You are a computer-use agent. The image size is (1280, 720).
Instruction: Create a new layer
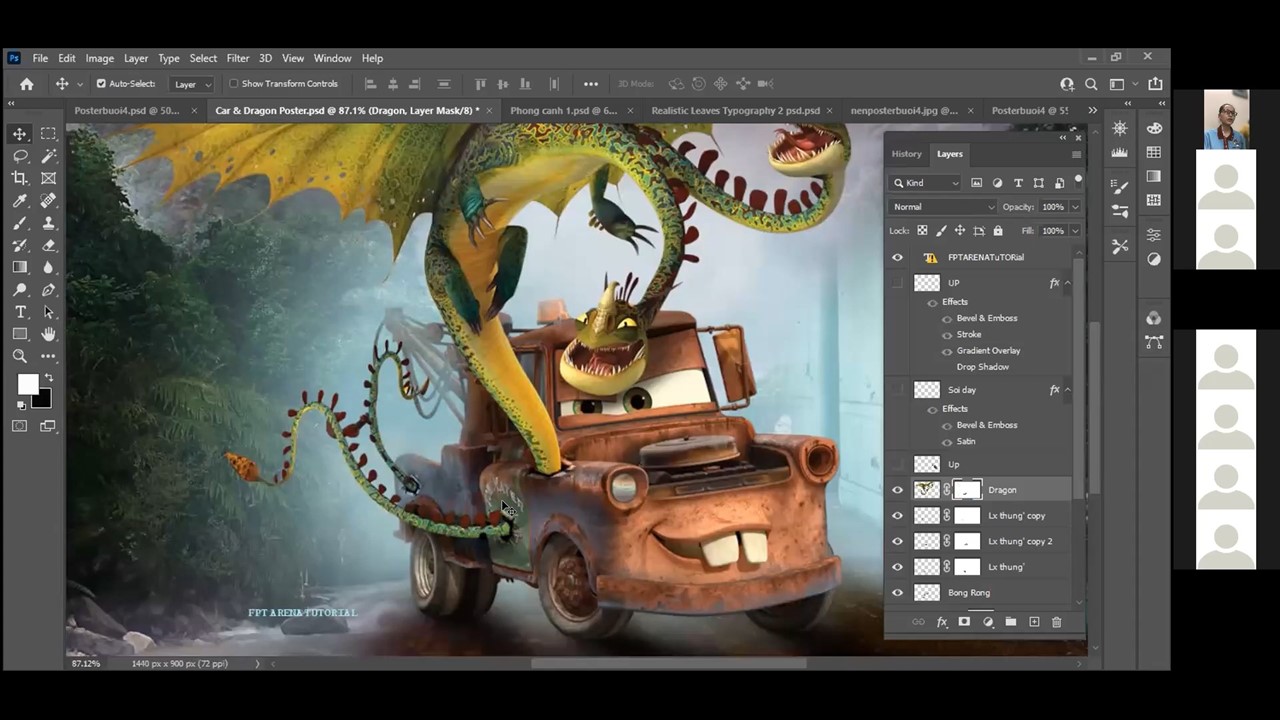pos(1034,622)
